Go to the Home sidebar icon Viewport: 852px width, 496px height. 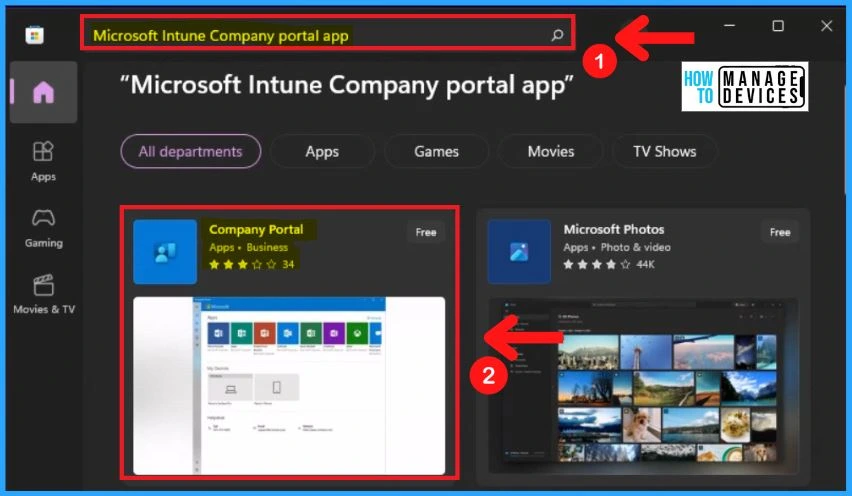43,92
